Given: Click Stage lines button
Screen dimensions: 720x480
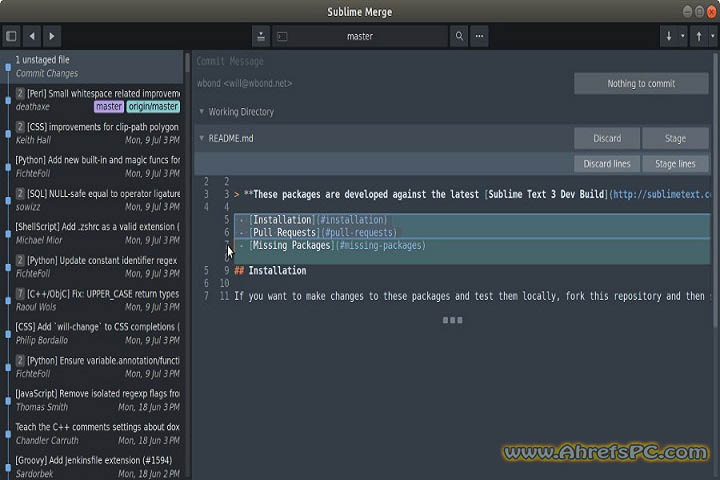Looking at the screenshot, I should pyautogui.click(x=675, y=164).
